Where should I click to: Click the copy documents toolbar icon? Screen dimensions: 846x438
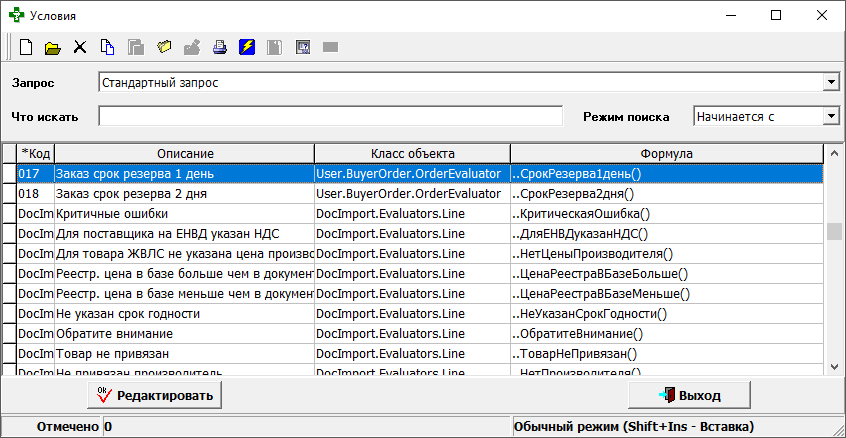(108, 47)
